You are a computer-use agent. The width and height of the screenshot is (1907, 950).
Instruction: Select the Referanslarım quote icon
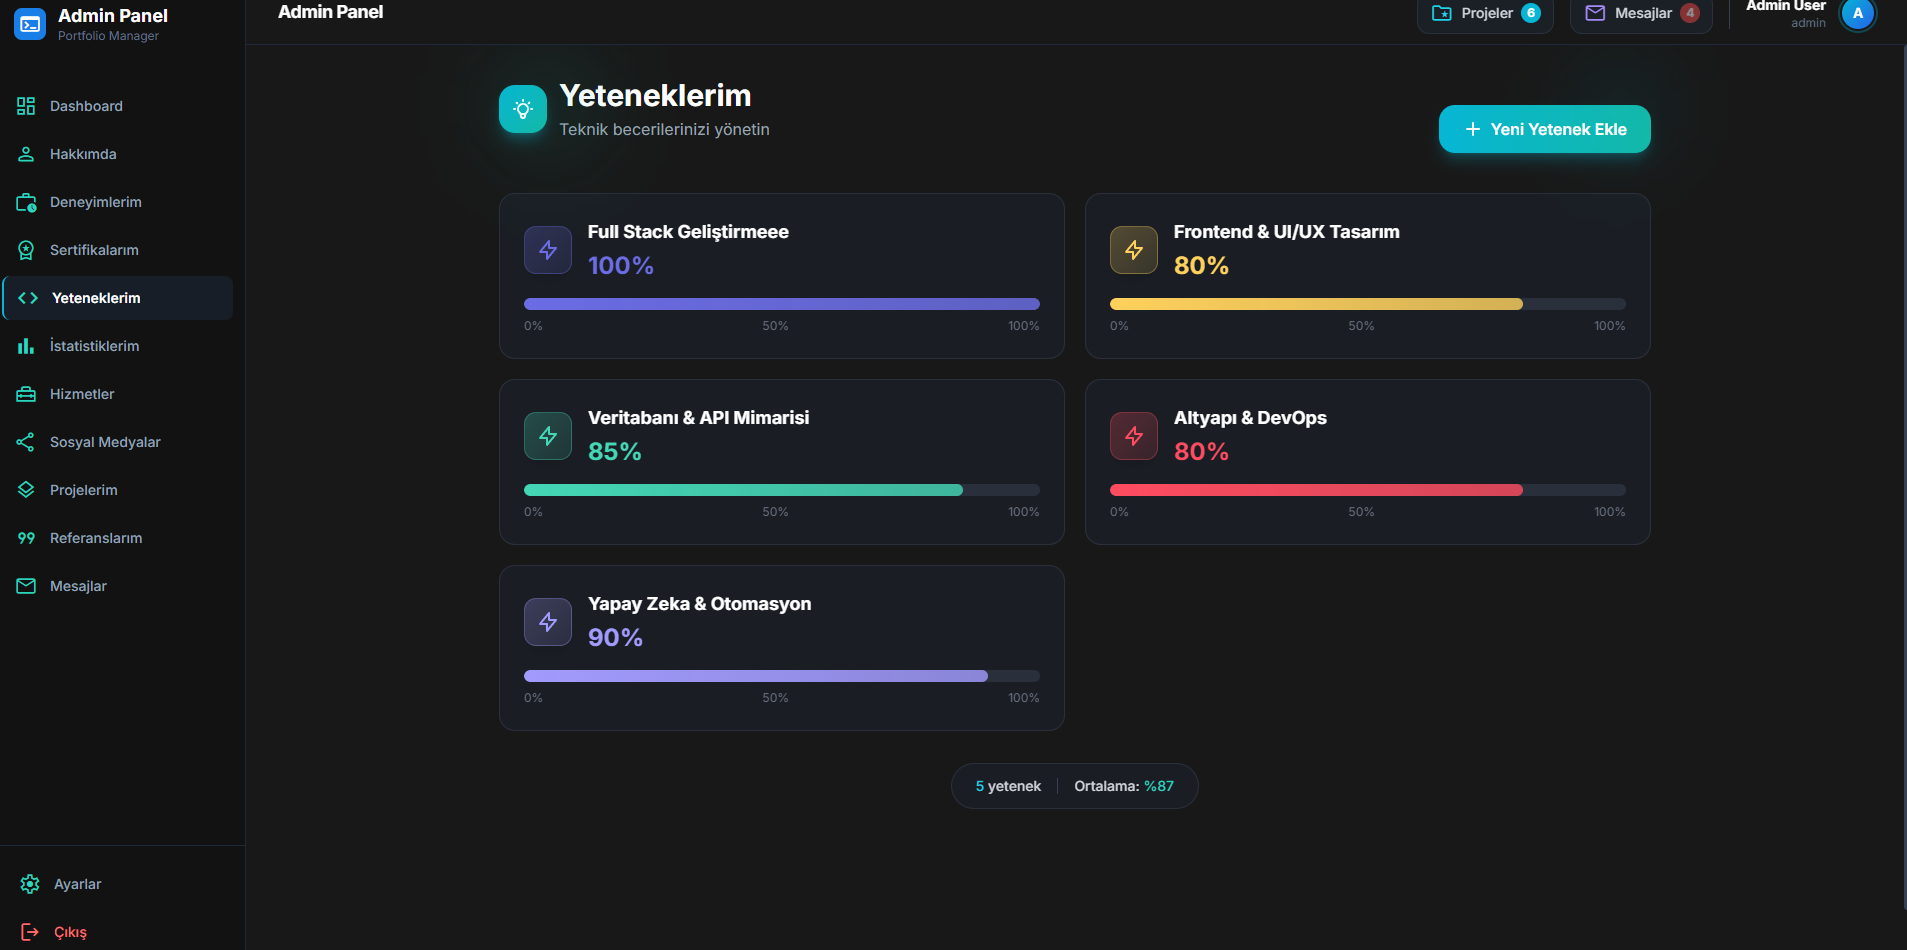[x=25, y=538]
